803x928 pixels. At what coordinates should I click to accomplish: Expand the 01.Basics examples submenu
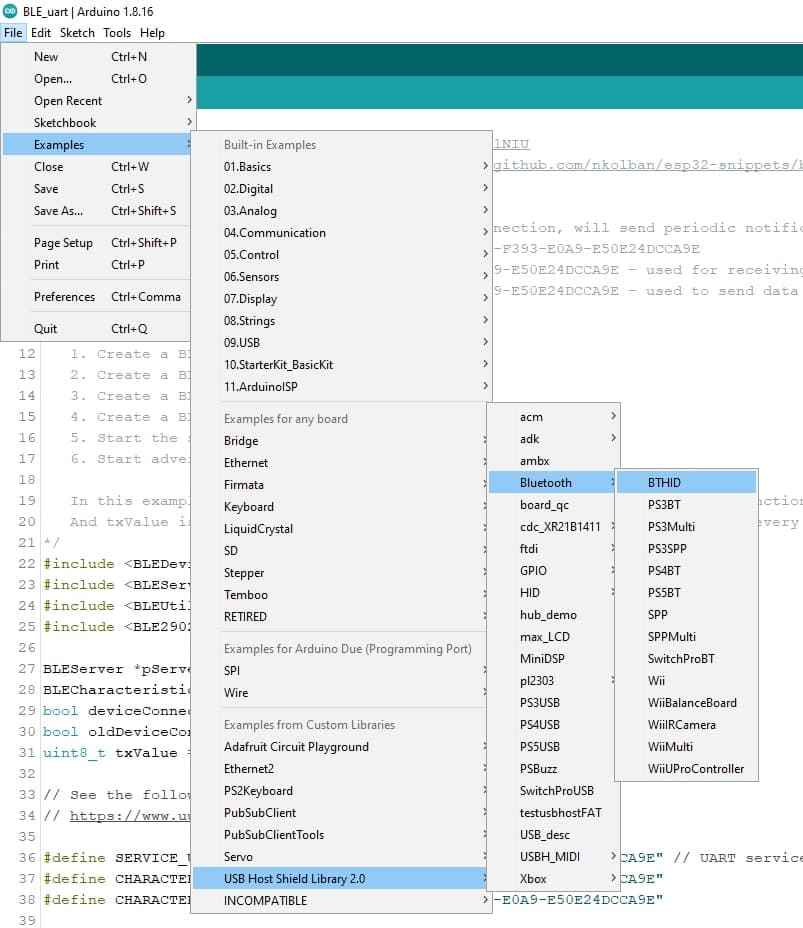pyautogui.click(x=247, y=167)
